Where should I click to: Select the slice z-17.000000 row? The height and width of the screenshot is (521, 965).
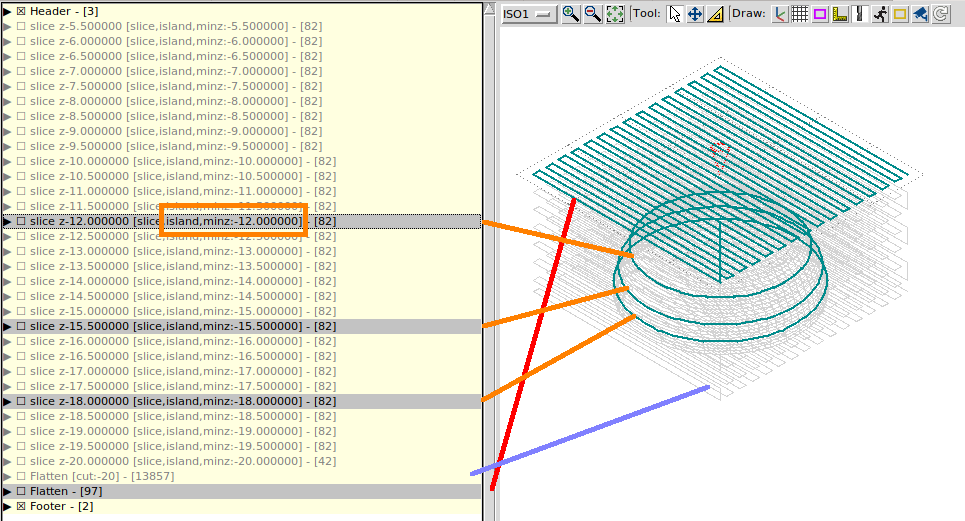(x=241, y=372)
